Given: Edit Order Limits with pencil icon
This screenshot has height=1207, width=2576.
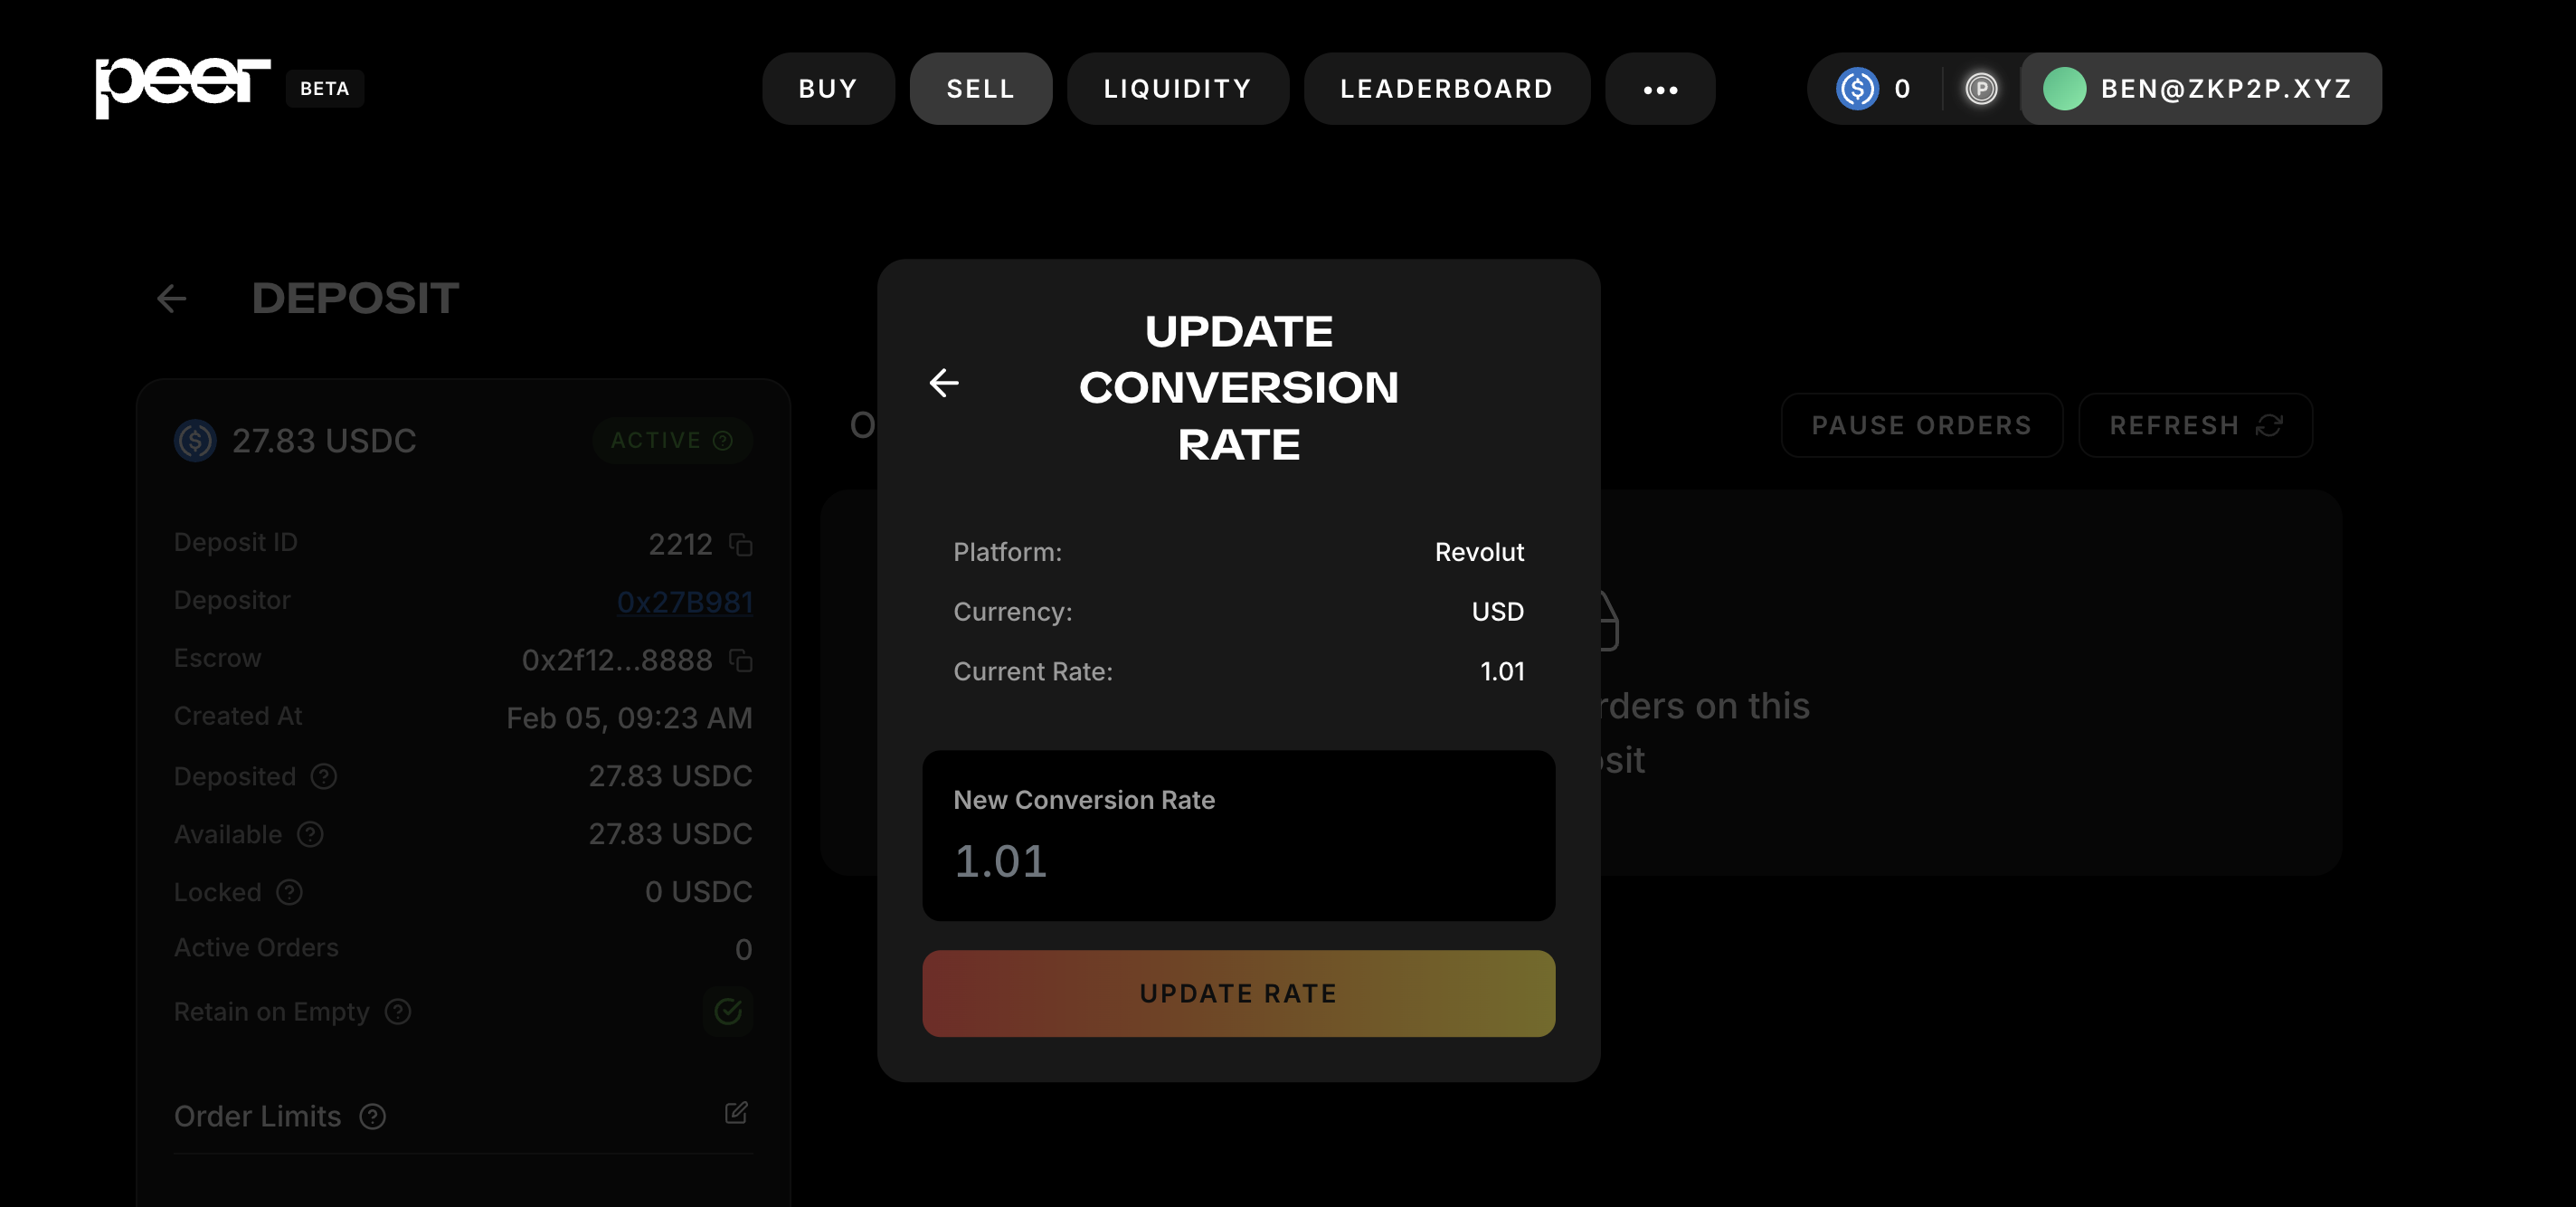Looking at the screenshot, I should [x=736, y=1113].
